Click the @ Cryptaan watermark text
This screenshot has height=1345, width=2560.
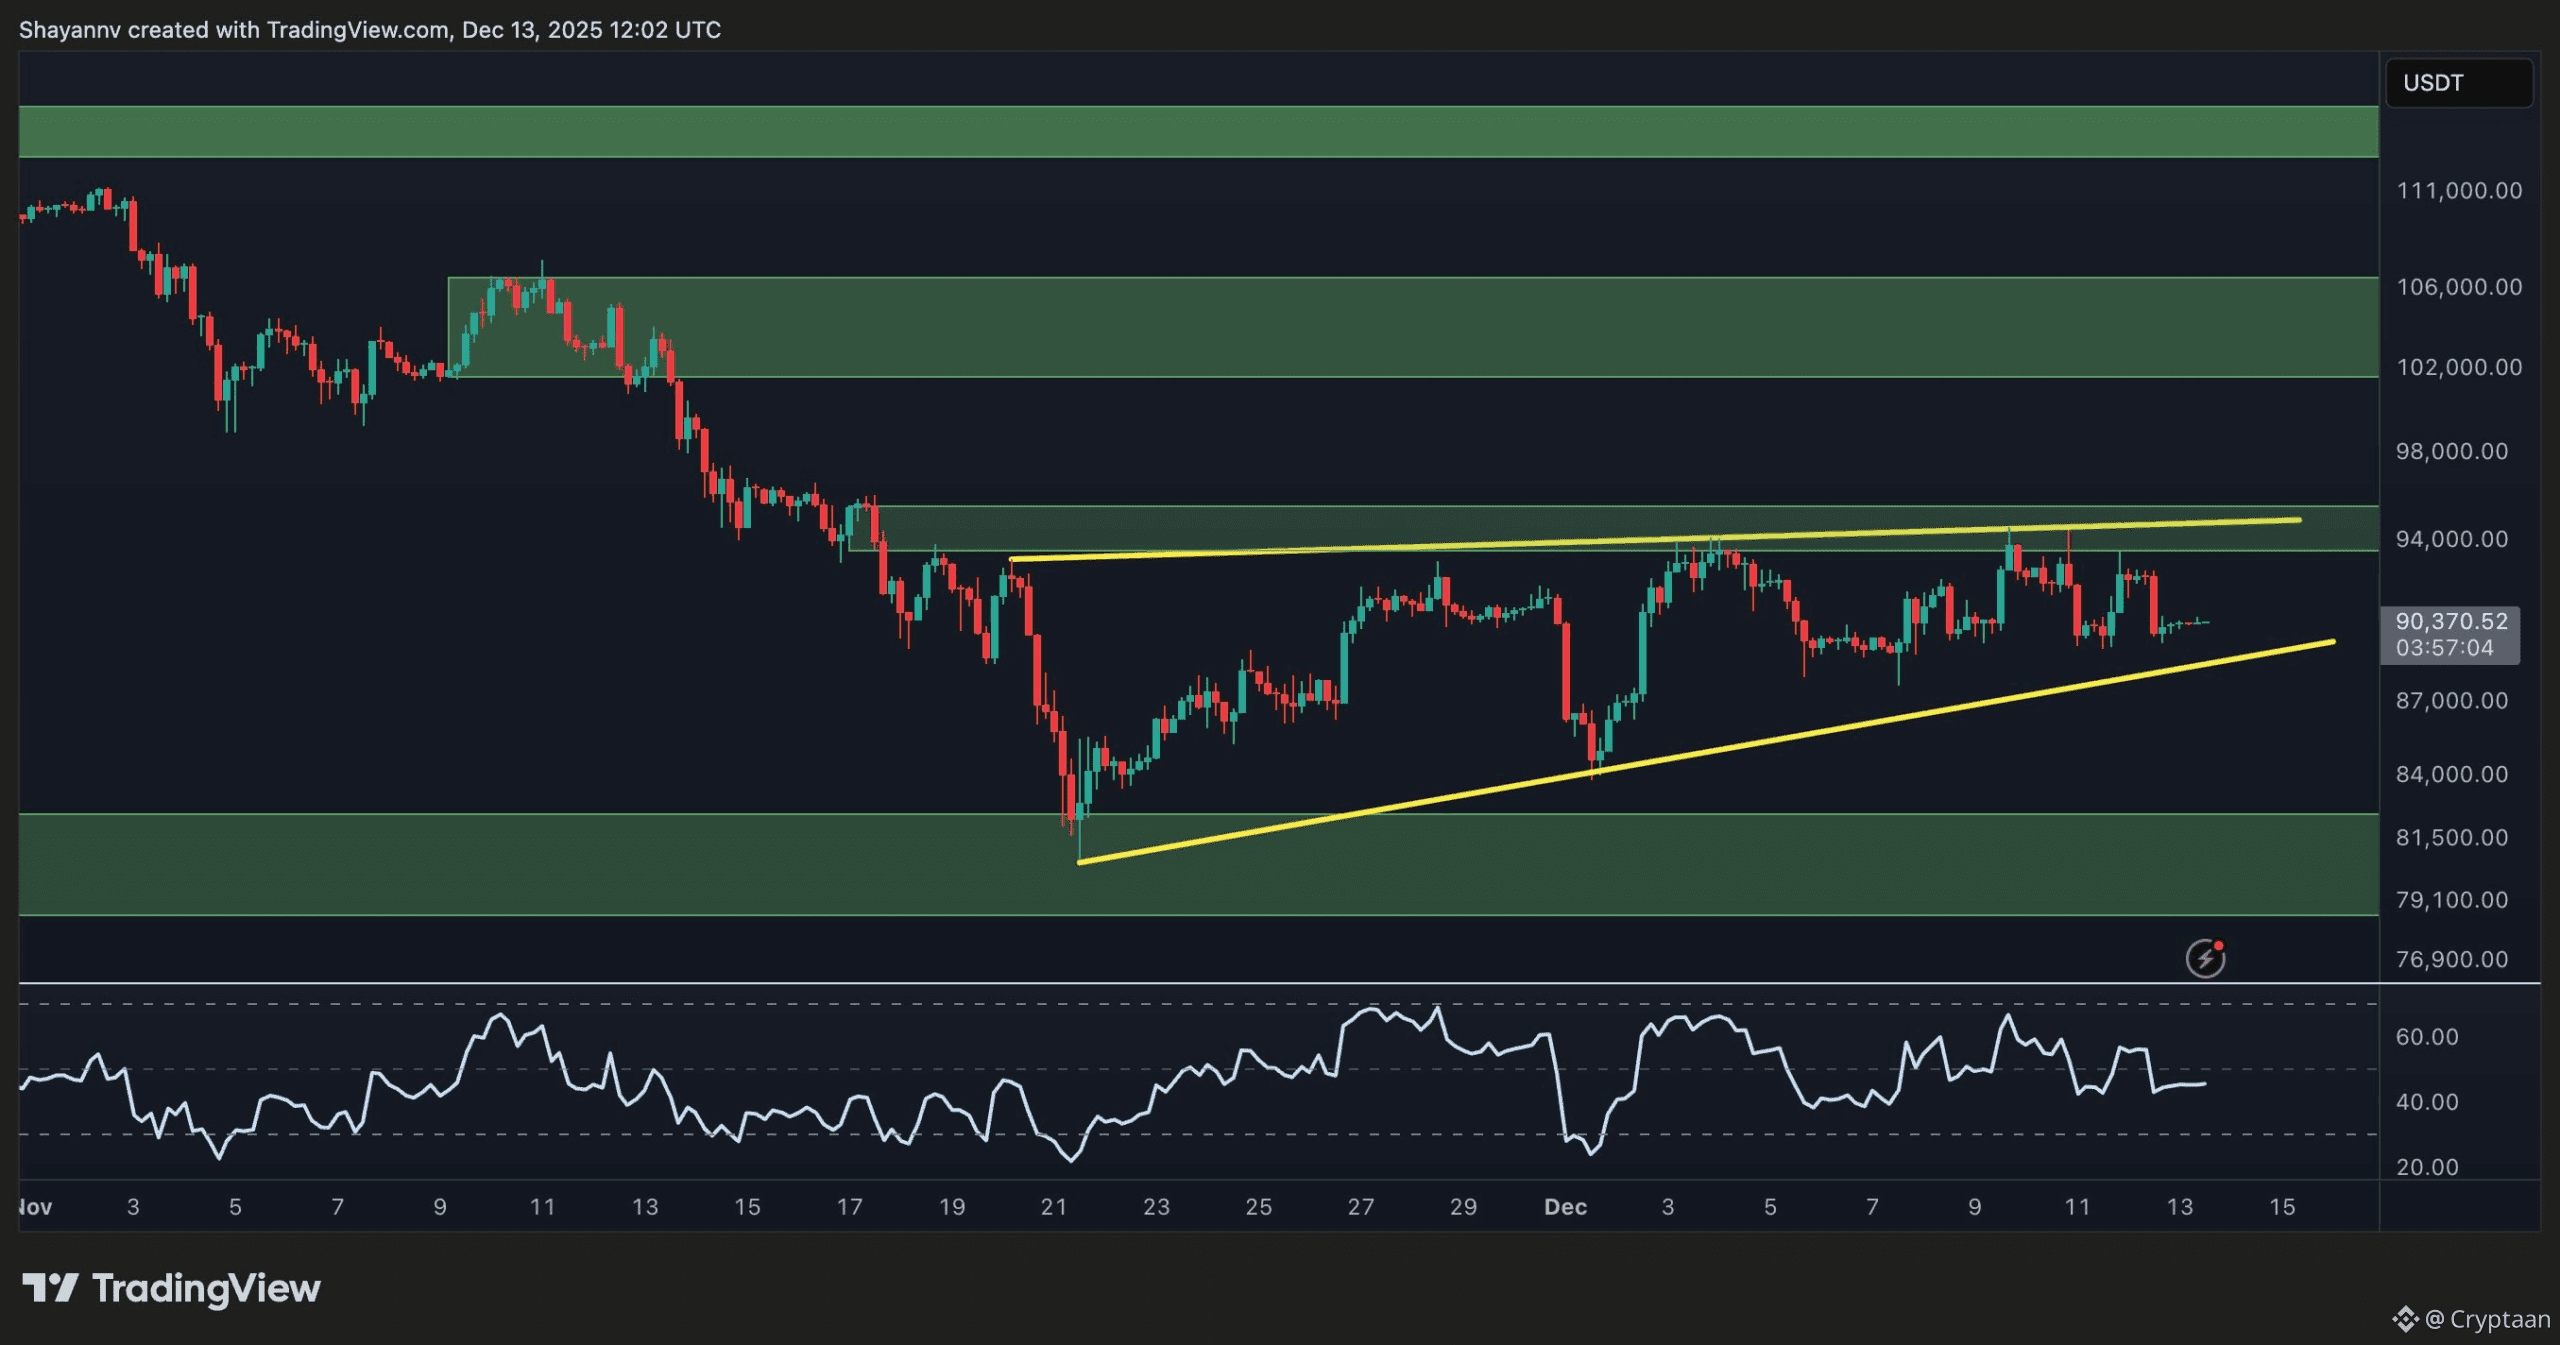click(x=2488, y=1319)
